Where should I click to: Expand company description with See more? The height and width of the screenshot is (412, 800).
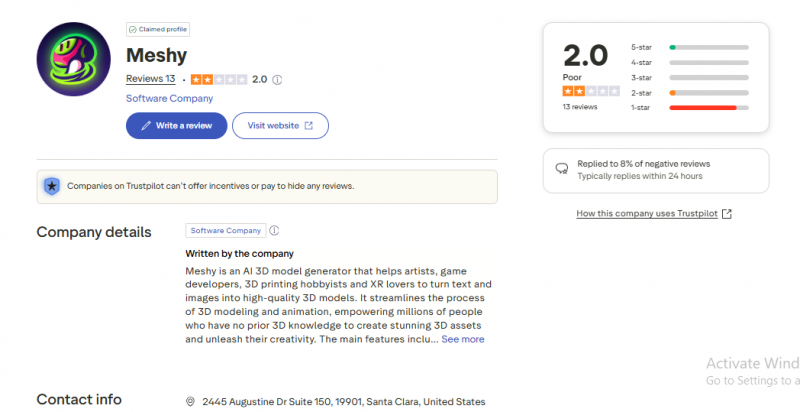point(463,339)
